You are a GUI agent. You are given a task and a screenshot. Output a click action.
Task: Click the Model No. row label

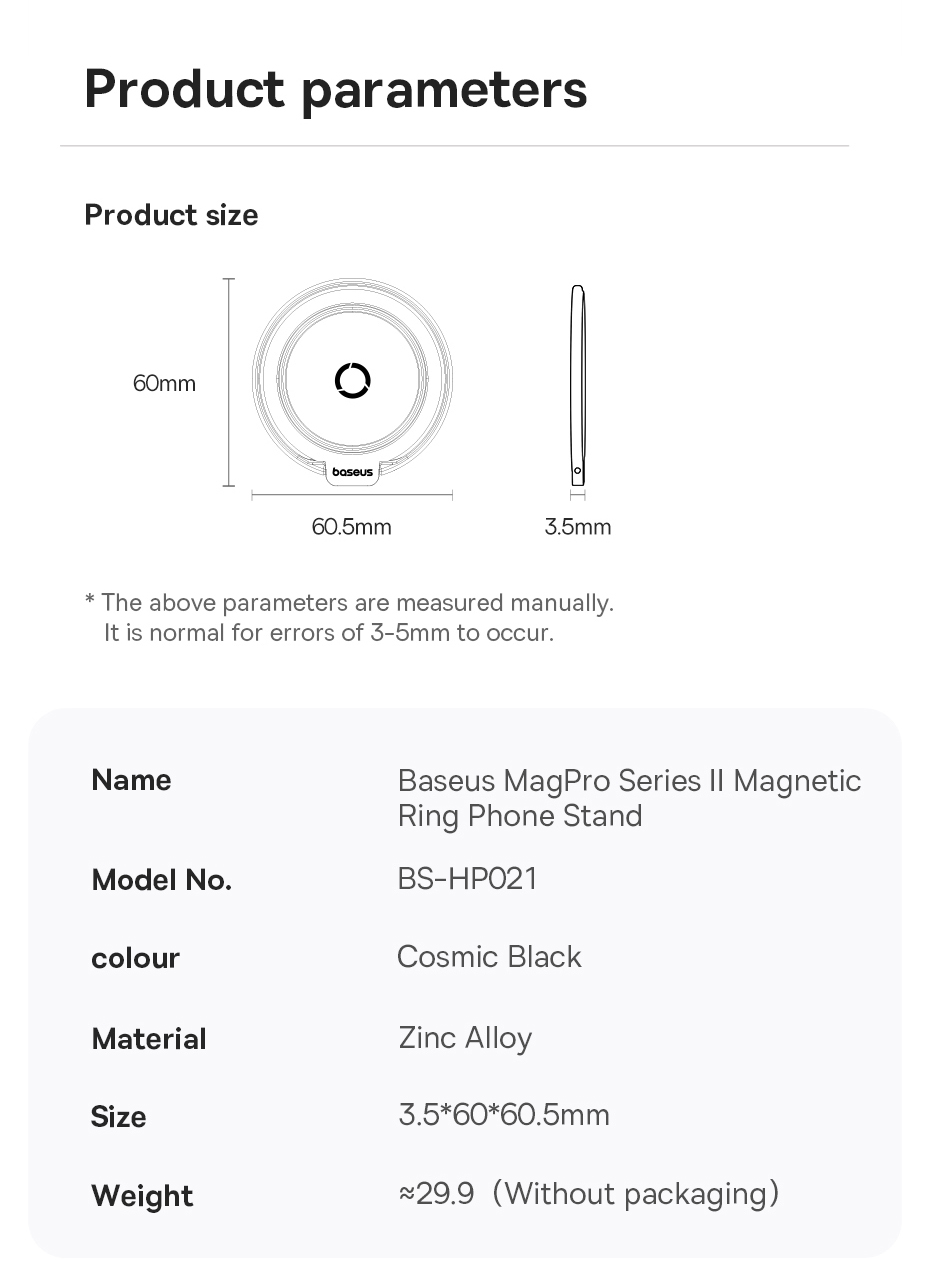pyautogui.click(x=161, y=880)
